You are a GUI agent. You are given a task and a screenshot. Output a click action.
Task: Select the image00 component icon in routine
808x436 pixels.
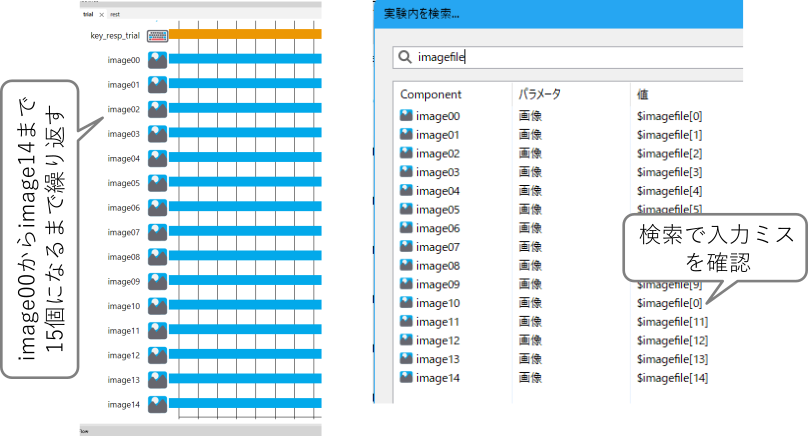click(x=157, y=60)
